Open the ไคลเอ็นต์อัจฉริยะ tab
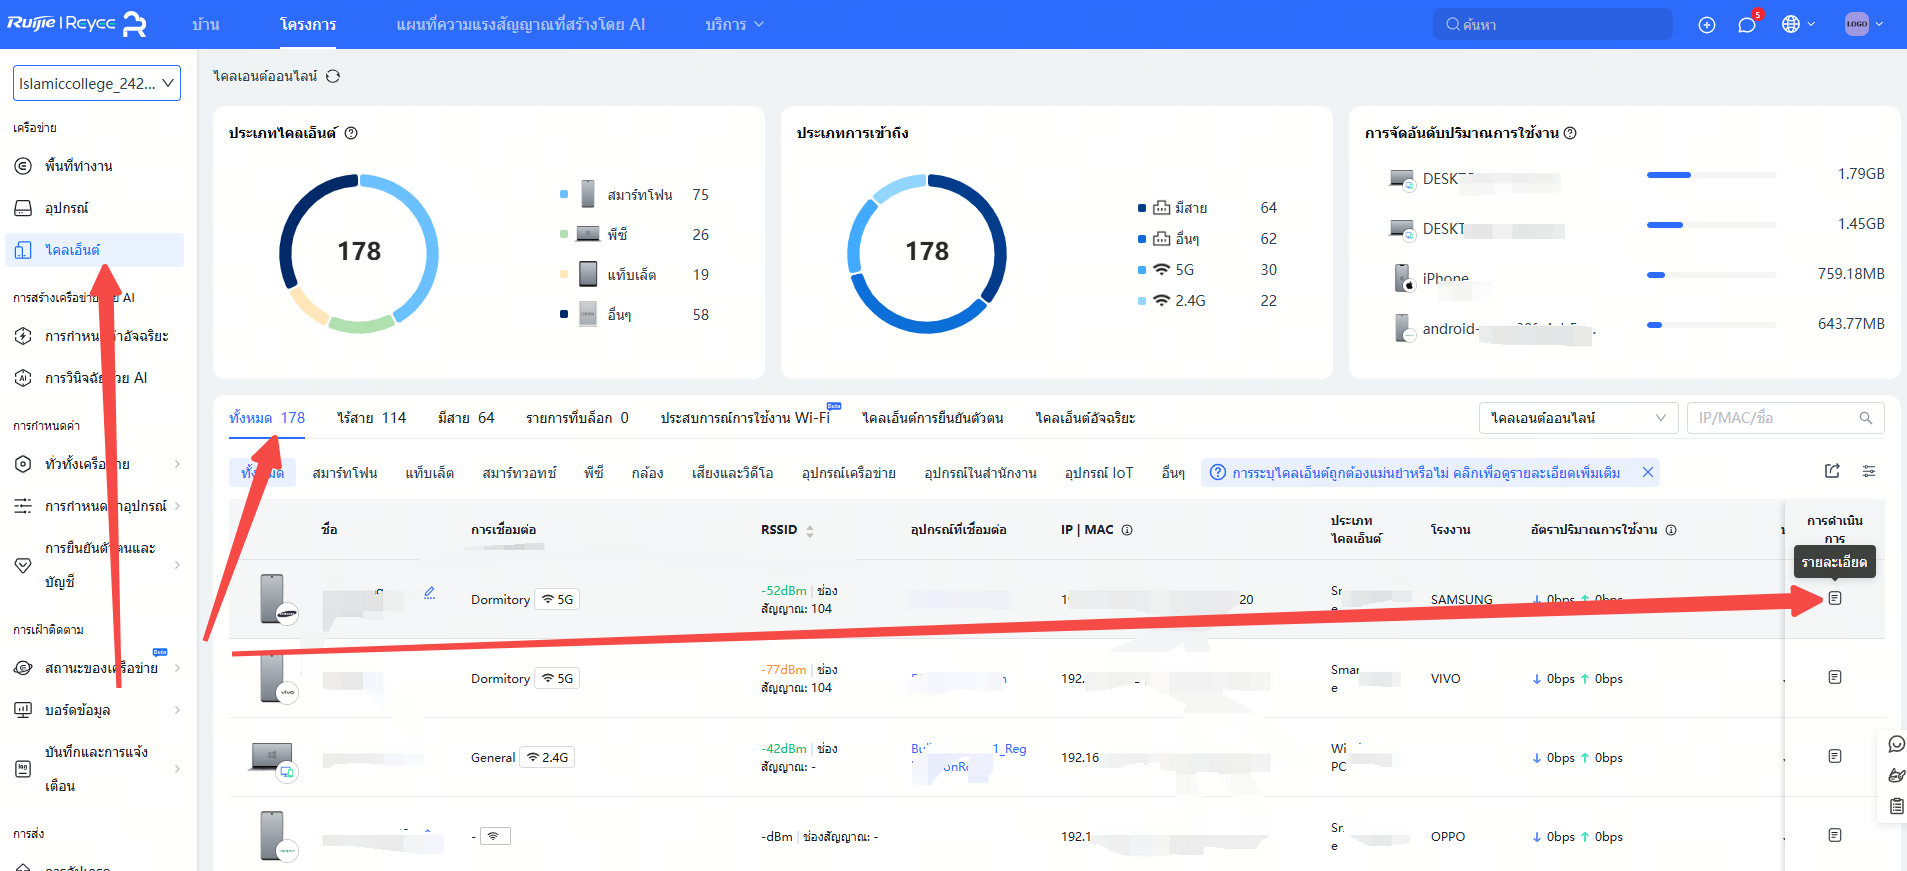 pos(1085,418)
